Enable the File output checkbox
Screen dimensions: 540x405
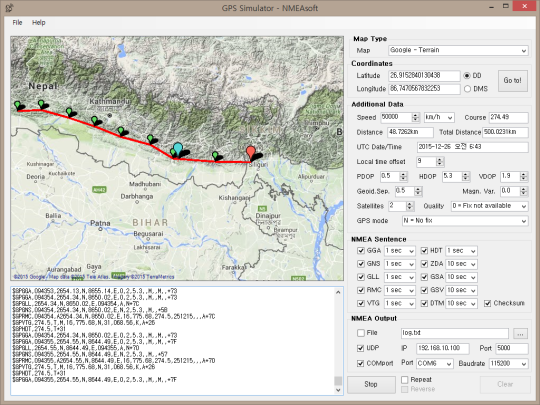[x=361, y=333]
